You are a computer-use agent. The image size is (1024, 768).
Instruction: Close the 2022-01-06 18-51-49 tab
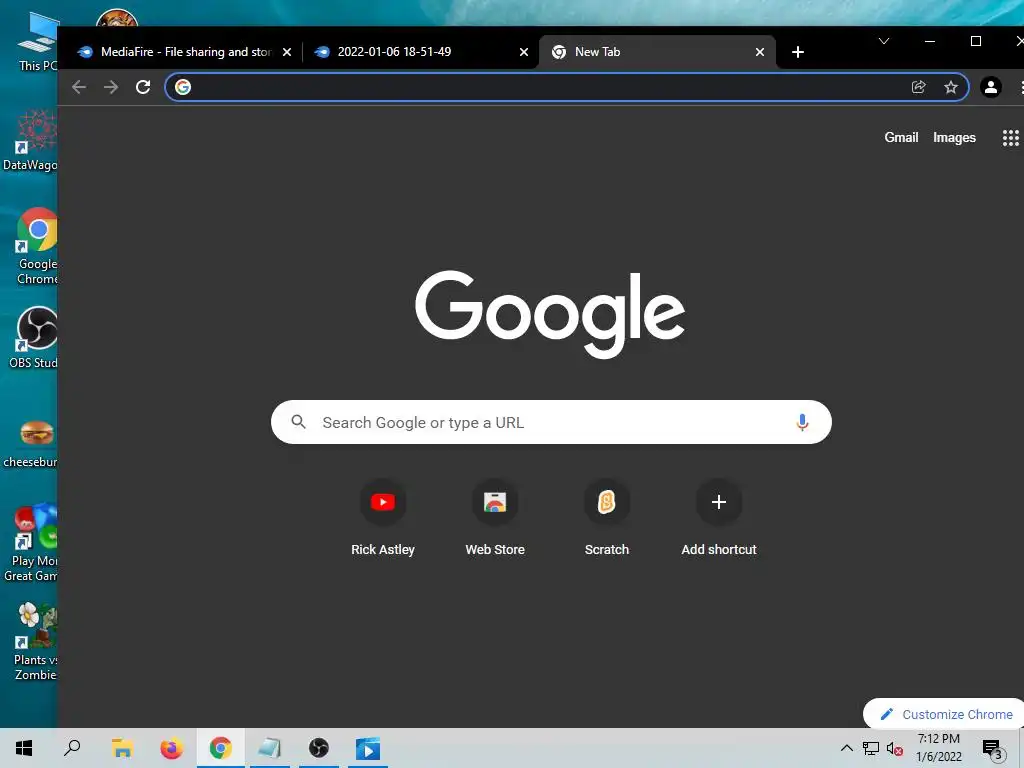tap(524, 52)
